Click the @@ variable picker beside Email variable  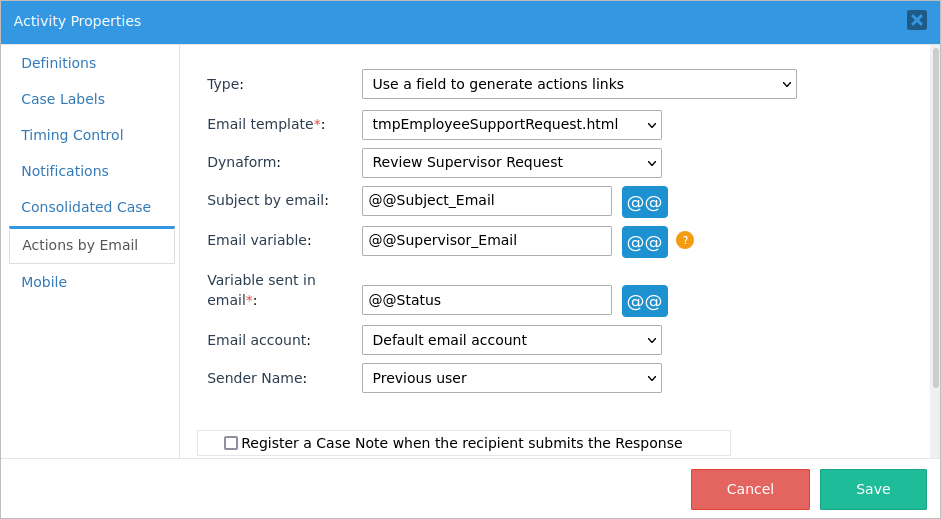[644, 242]
